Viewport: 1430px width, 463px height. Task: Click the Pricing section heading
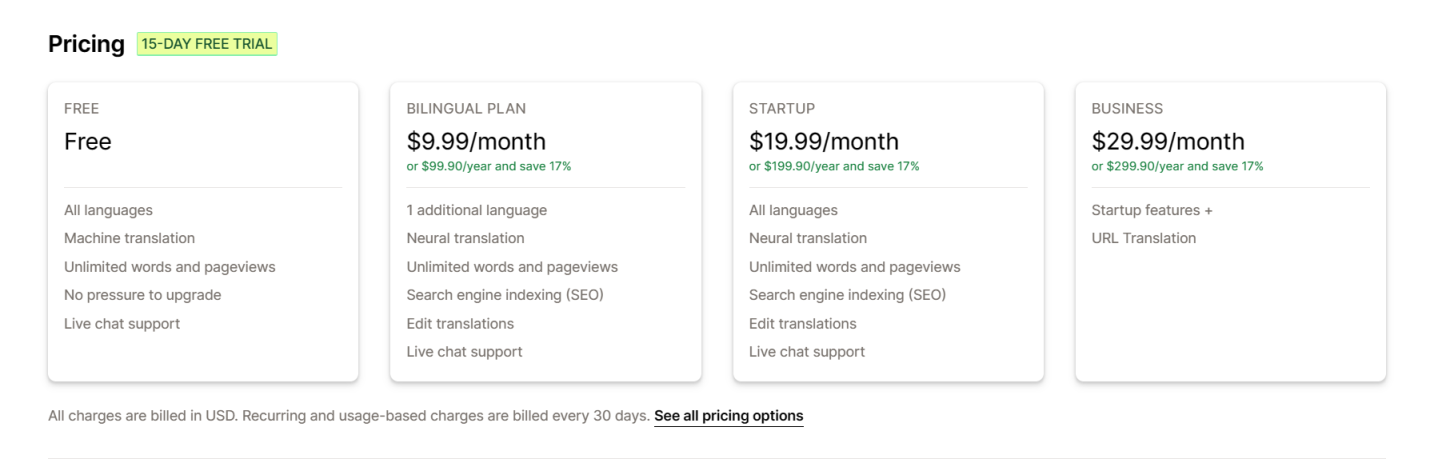click(86, 44)
